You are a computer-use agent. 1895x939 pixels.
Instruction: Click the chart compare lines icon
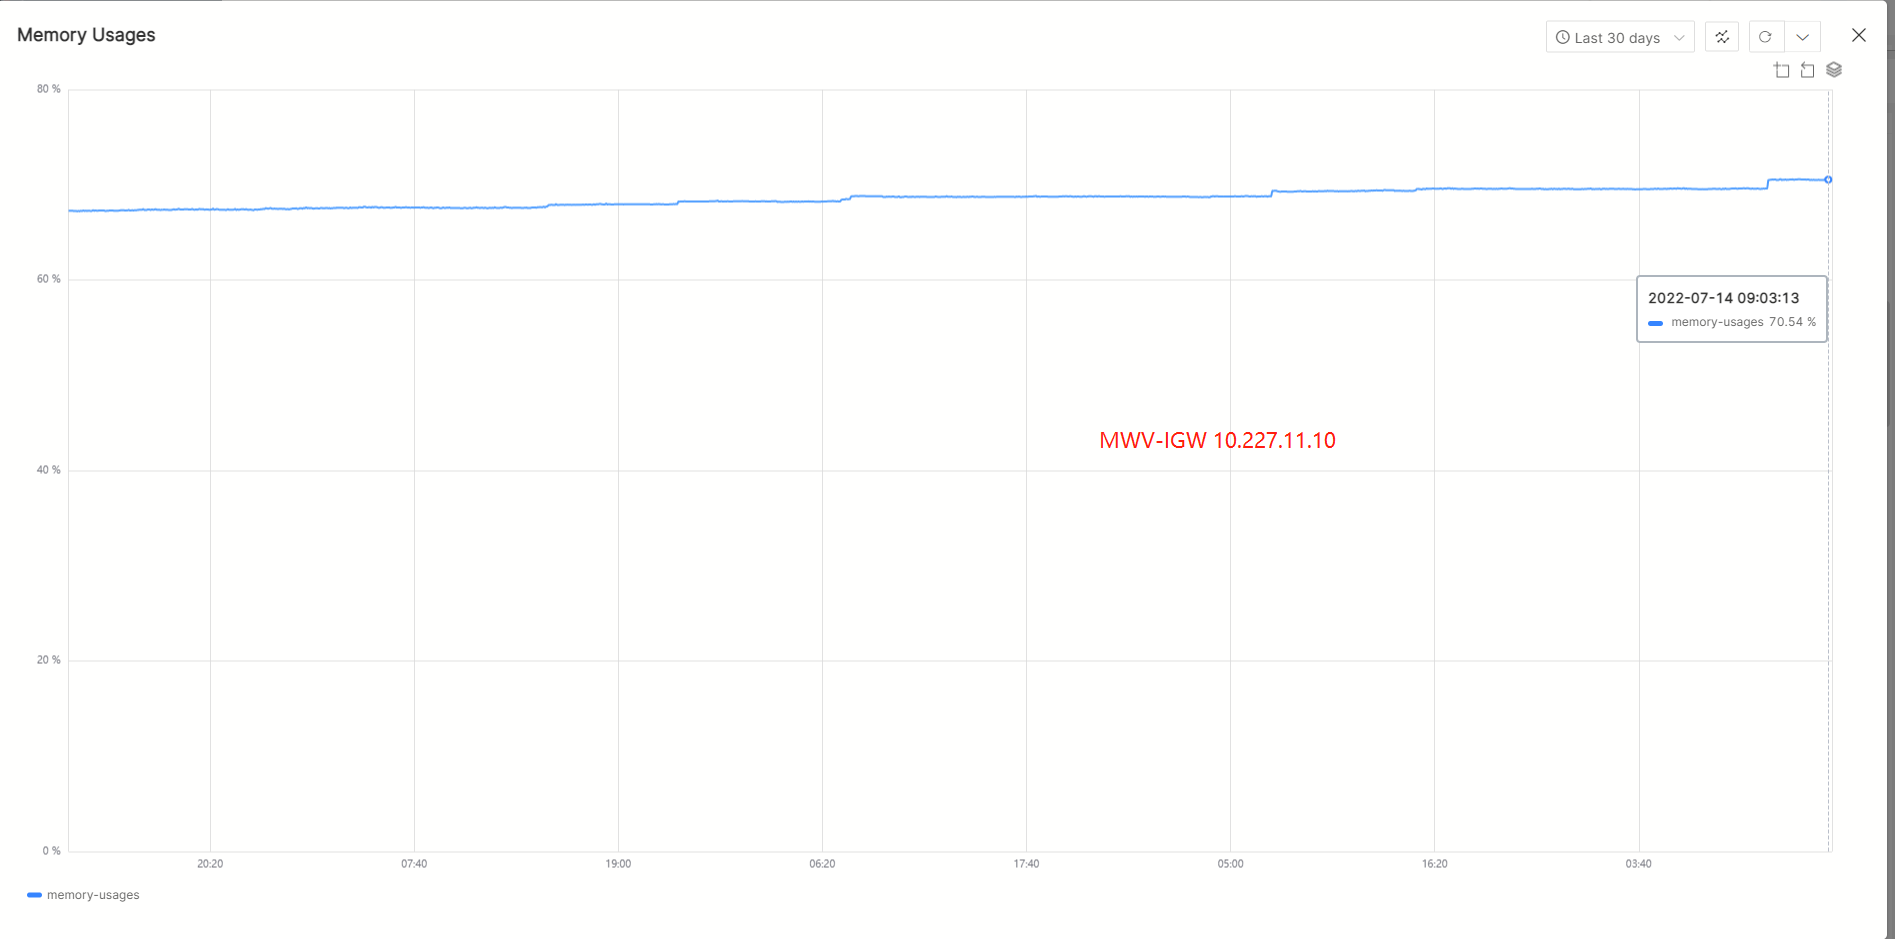pyautogui.click(x=1722, y=37)
